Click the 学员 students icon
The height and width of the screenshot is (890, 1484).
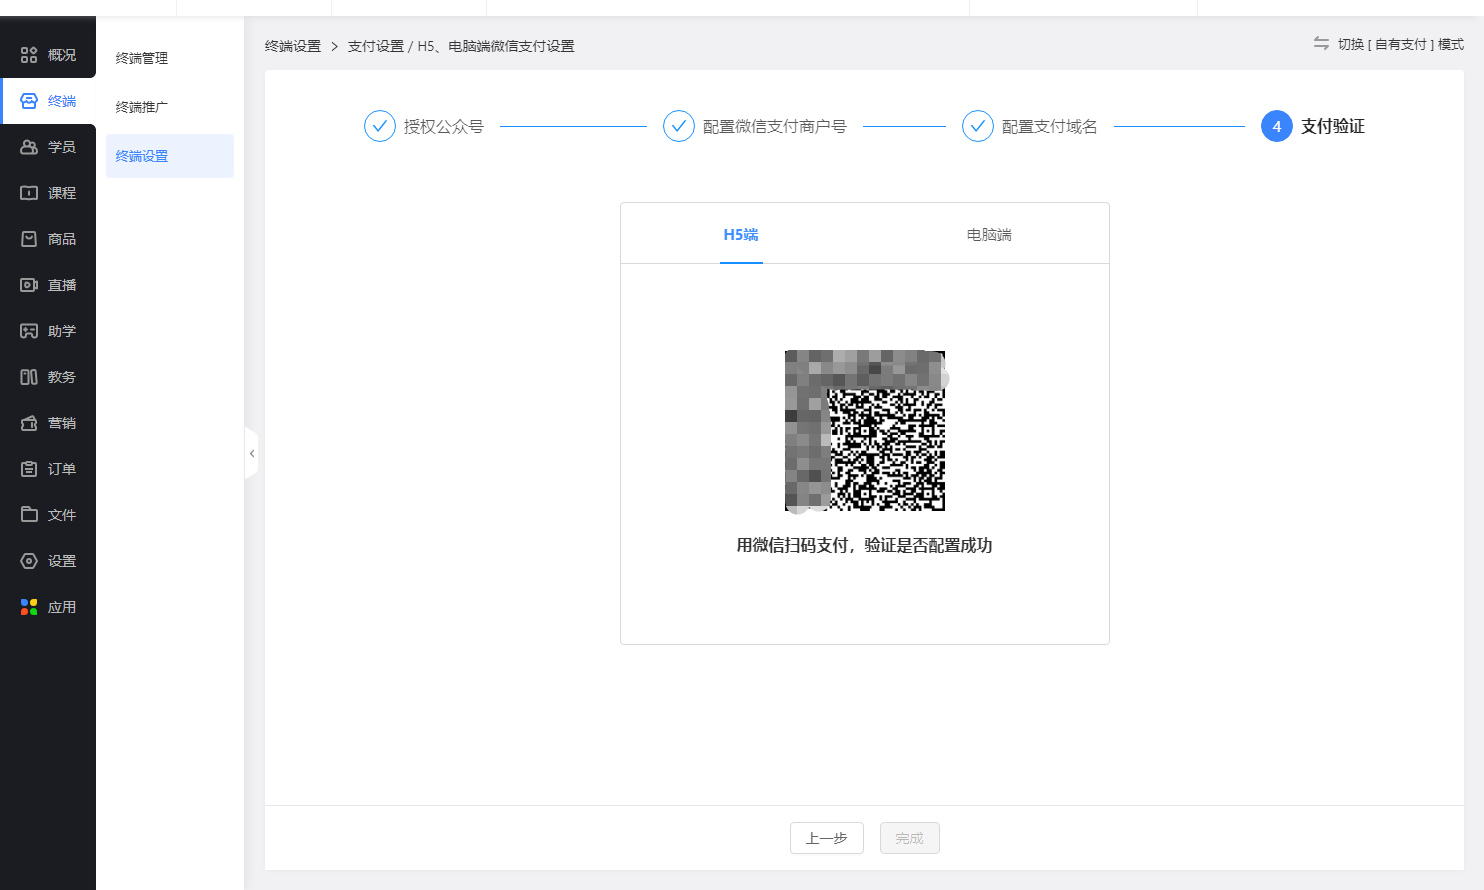pos(29,147)
